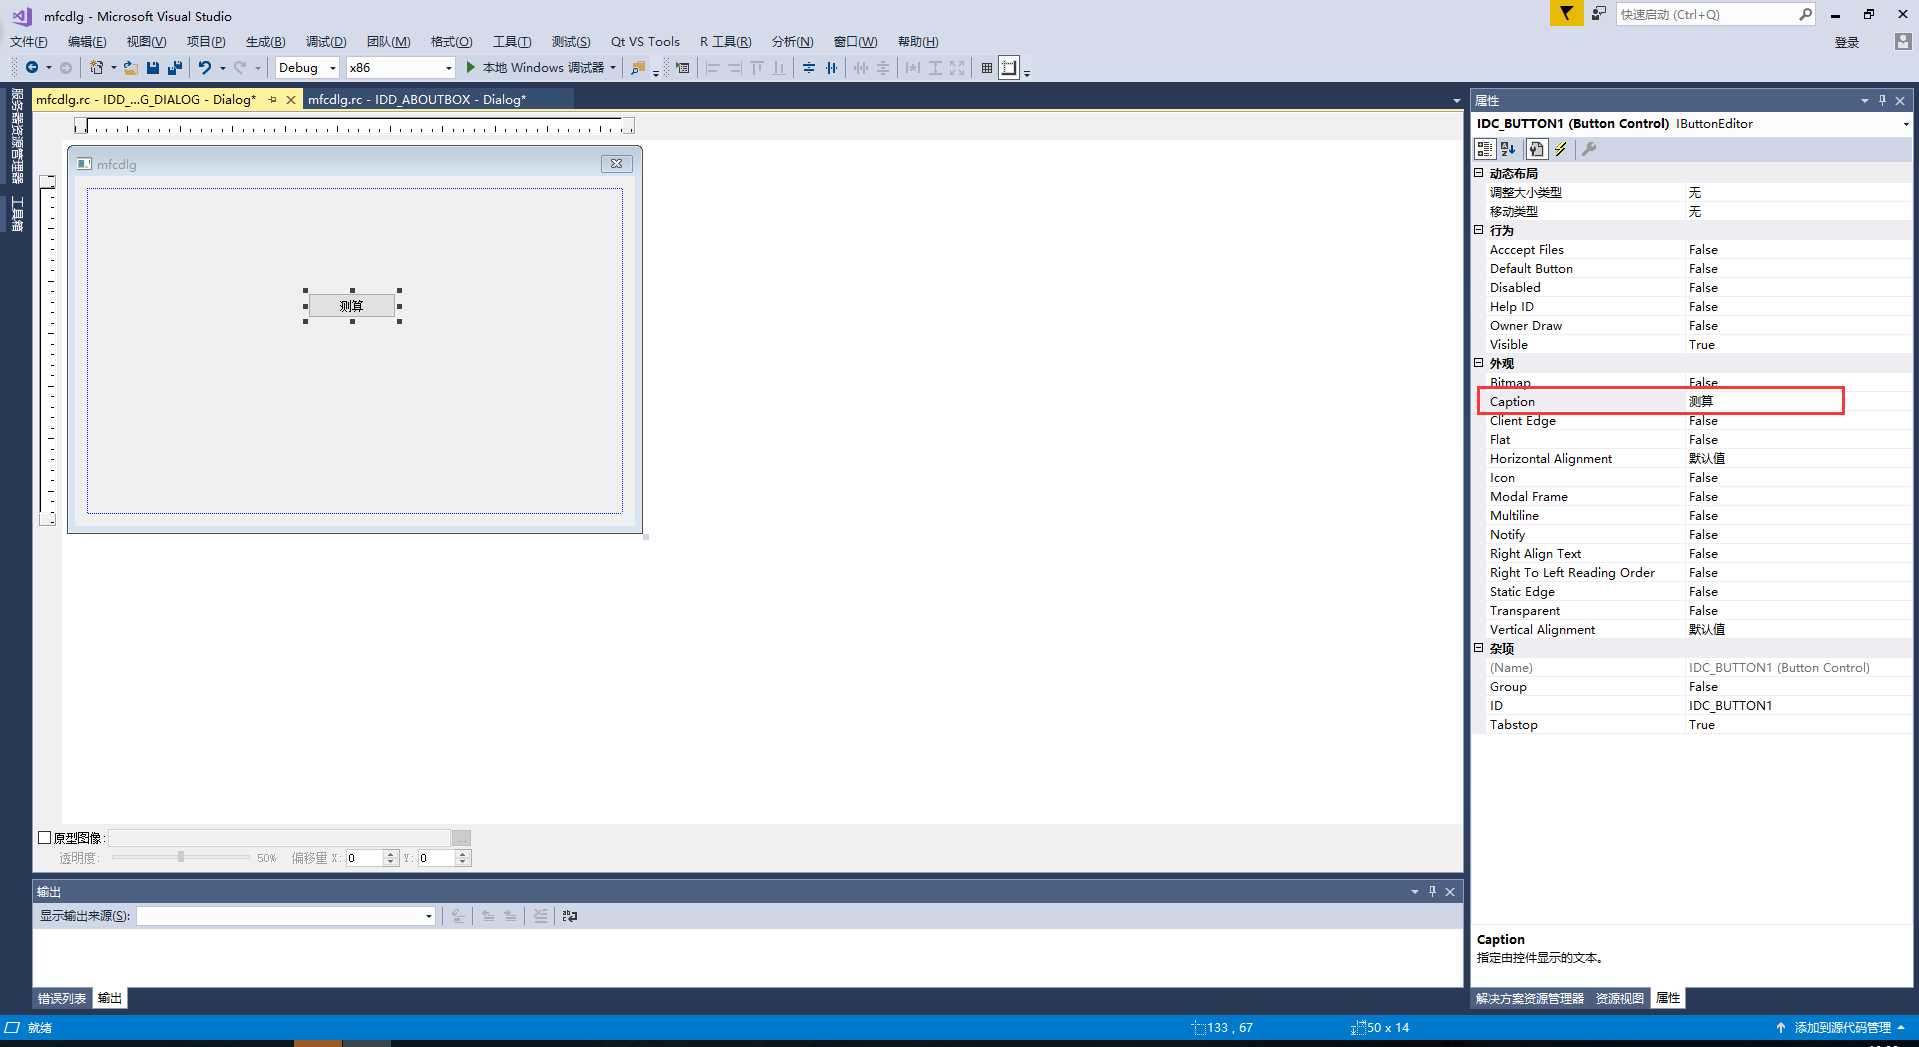This screenshot has width=1919, height=1047.
Task: Click the test dialog toolbar icon
Action: point(683,67)
